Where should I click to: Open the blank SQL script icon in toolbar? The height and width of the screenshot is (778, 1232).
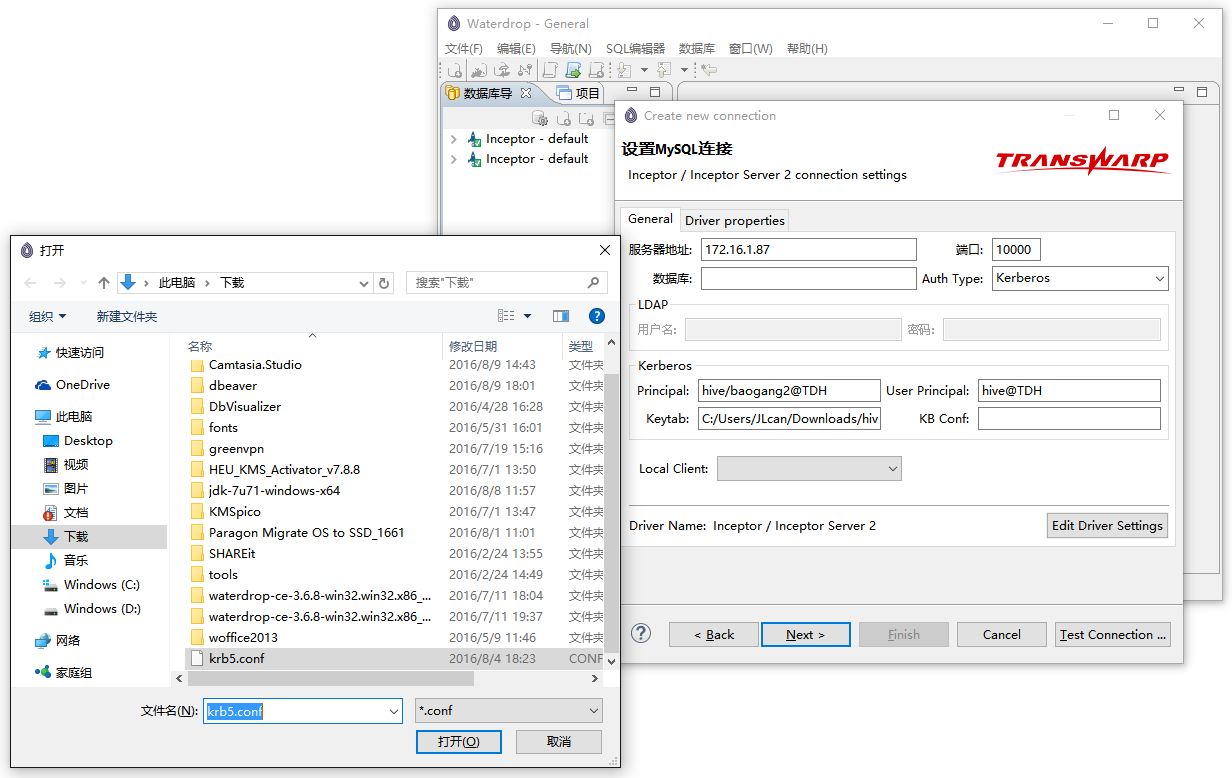550,70
